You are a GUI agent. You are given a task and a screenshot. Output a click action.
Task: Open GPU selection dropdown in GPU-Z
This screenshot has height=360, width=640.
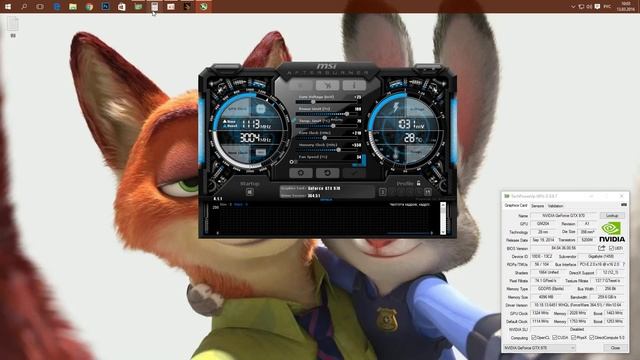pos(539,348)
